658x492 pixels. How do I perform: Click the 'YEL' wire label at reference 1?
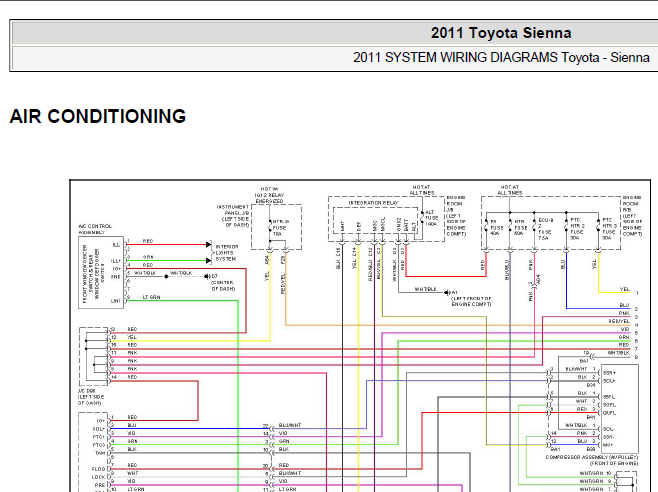pos(625,289)
